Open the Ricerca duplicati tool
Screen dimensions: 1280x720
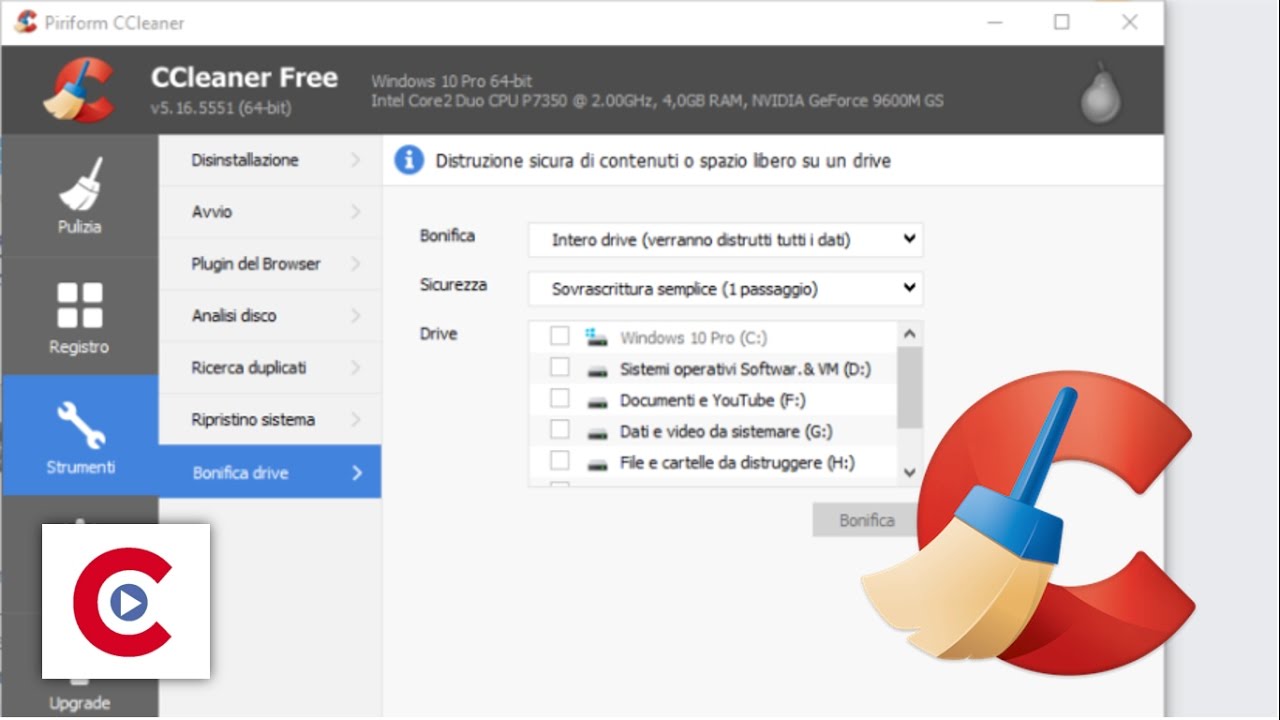click(270, 368)
